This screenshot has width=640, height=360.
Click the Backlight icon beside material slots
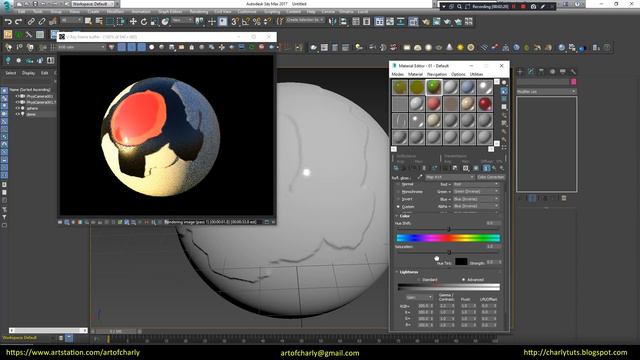504,91
